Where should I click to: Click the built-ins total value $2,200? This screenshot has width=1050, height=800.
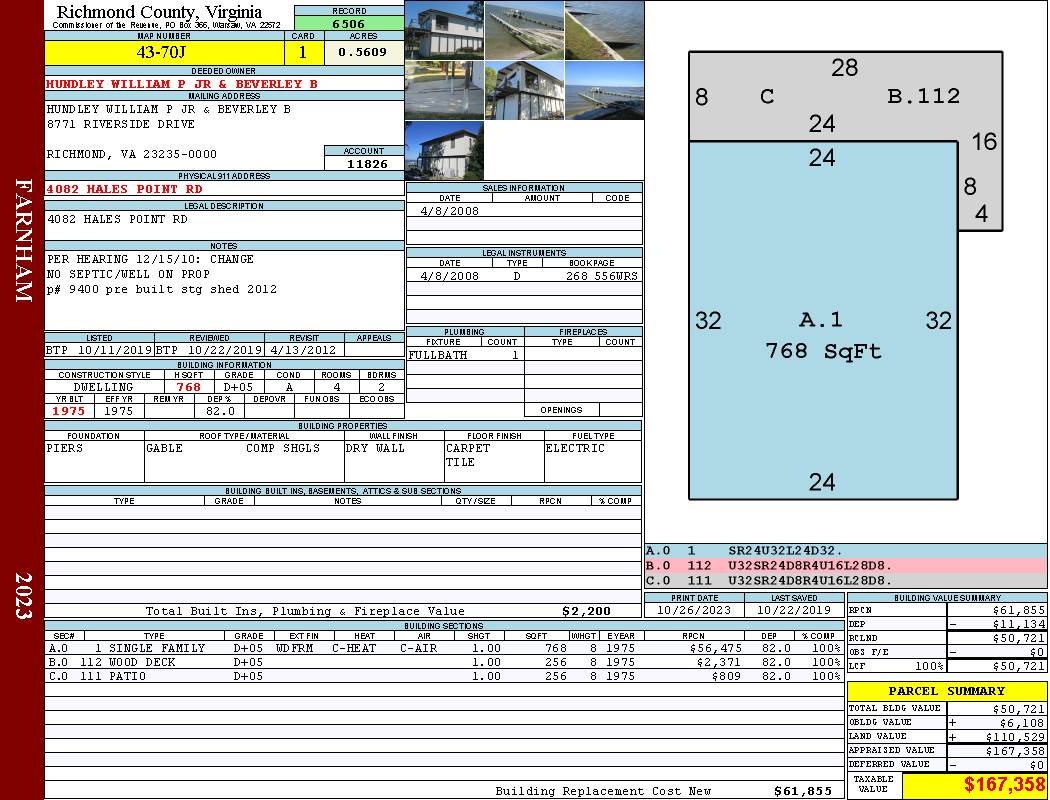(586, 611)
